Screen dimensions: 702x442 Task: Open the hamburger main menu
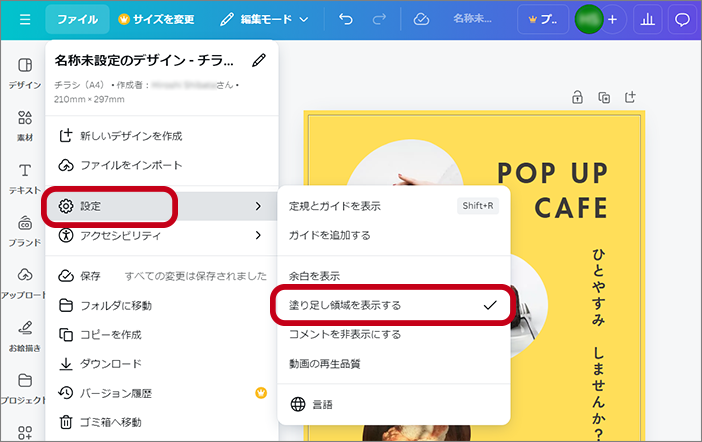pos(25,19)
